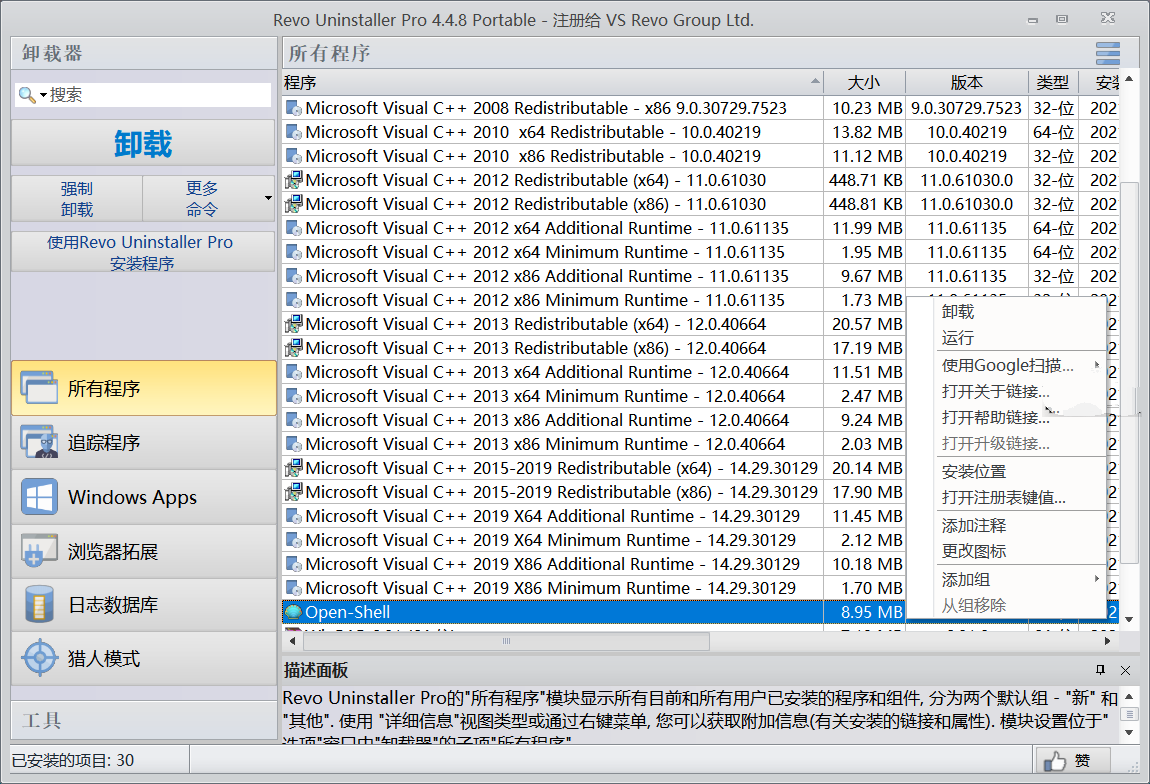1150x784 pixels.
Task: Pin the 描述面板 description panel
Action: tap(1101, 670)
